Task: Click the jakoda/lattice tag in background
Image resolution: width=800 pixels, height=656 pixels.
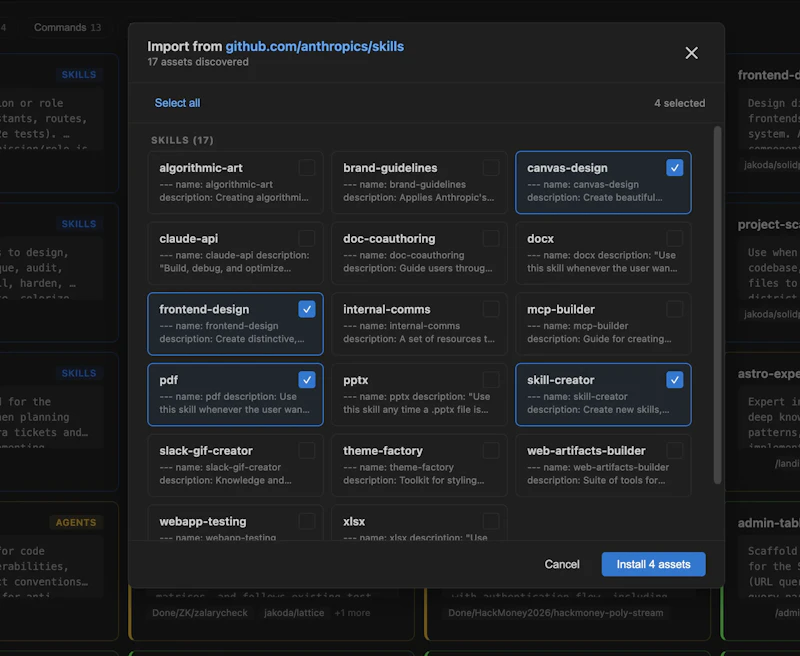Action: [294, 613]
